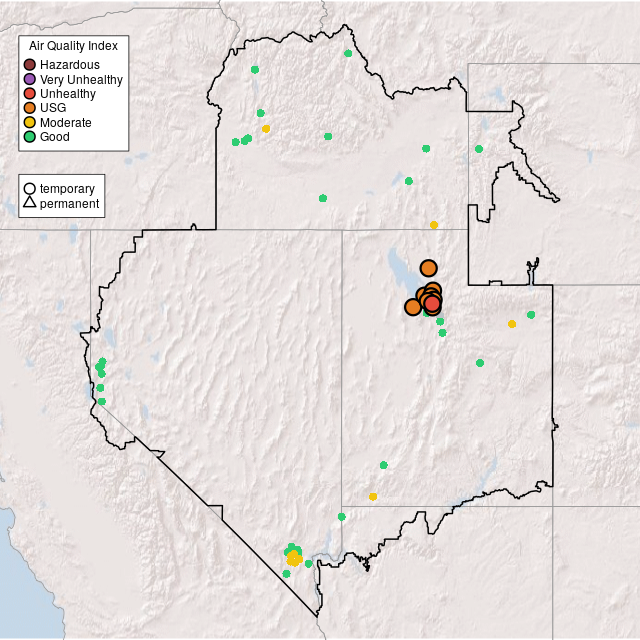640x640 pixels.
Task: Select the Good green legend swatch
Action: 30,137
